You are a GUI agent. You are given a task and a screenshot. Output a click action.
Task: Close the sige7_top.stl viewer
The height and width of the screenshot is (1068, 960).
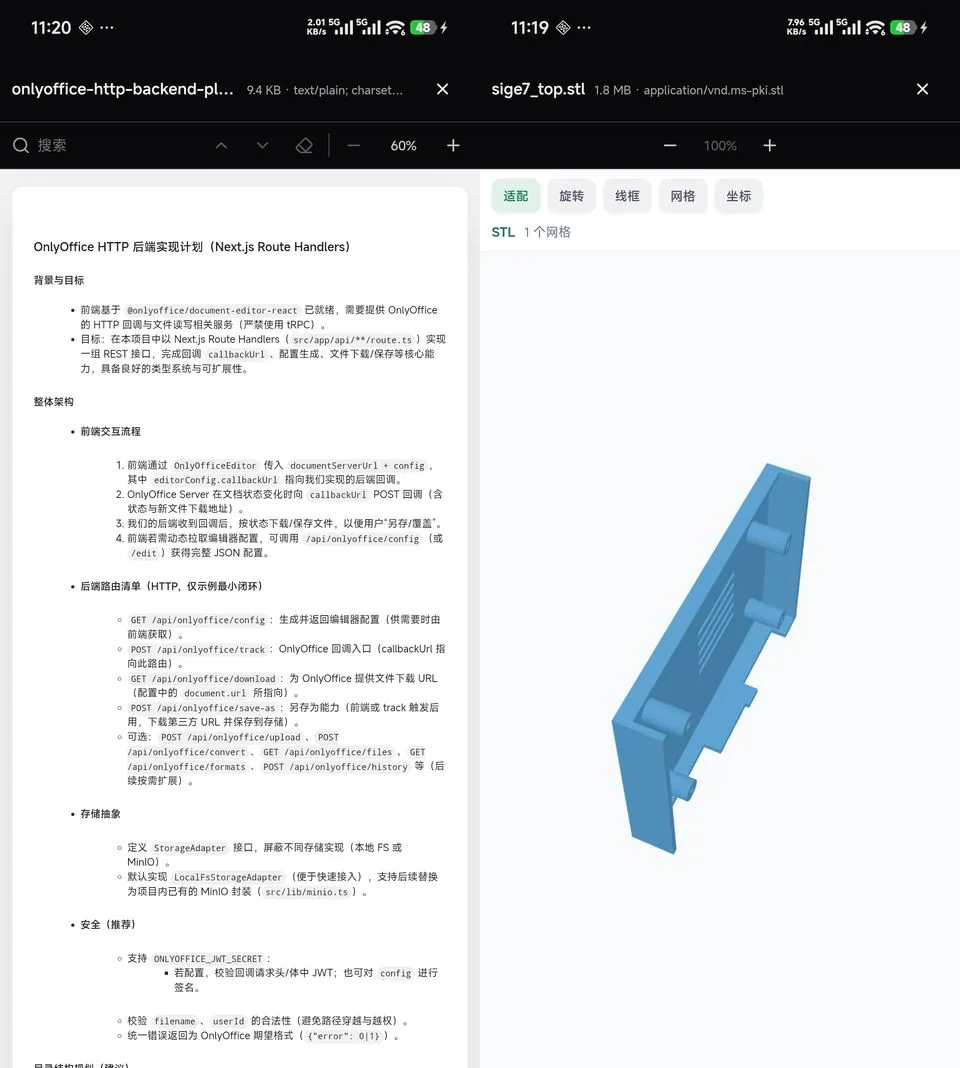click(922, 89)
